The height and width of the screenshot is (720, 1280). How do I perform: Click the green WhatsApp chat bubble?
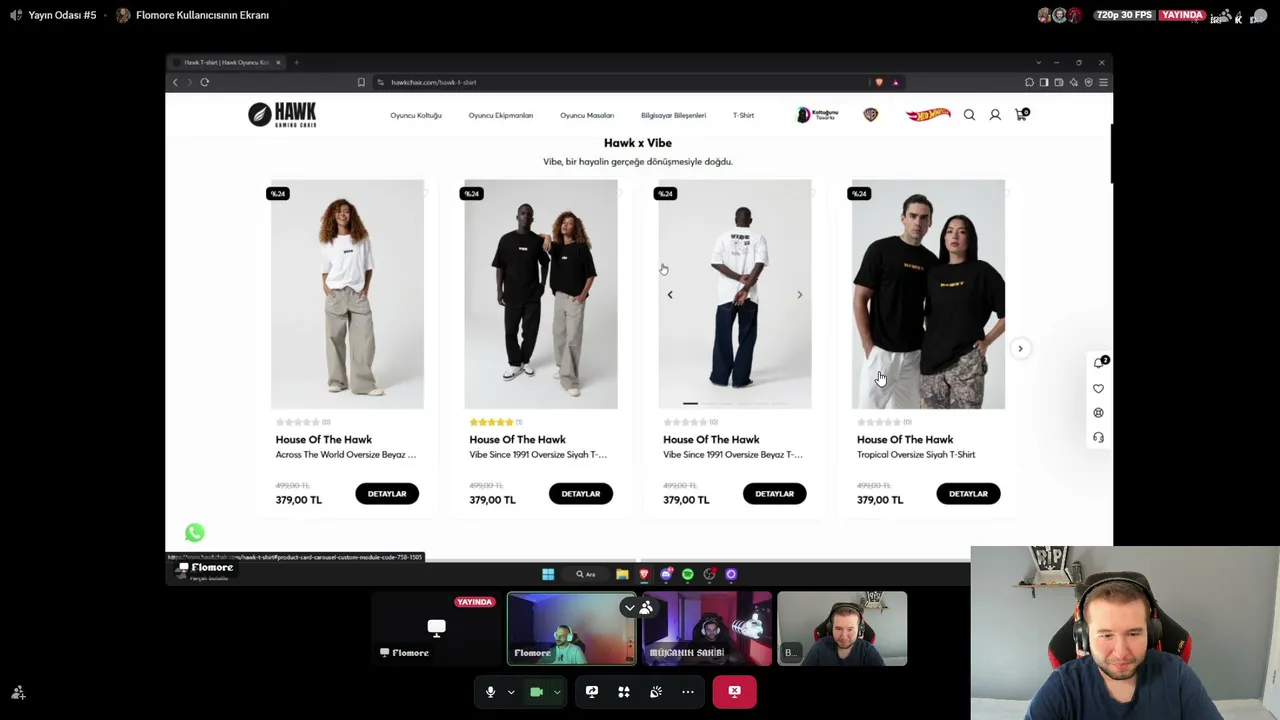(194, 533)
